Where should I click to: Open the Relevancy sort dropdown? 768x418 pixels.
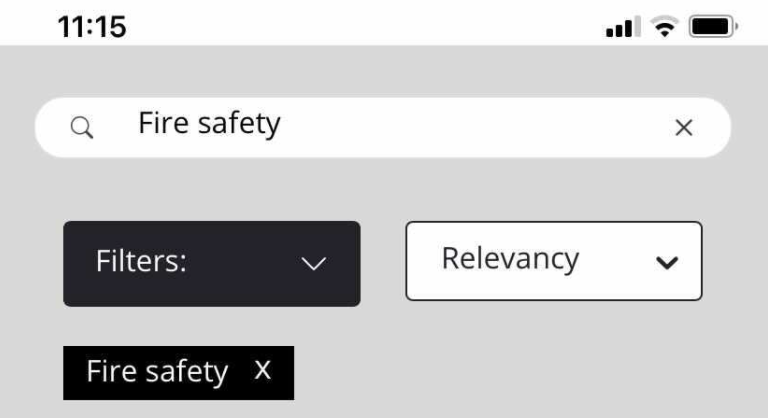pos(553,261)
